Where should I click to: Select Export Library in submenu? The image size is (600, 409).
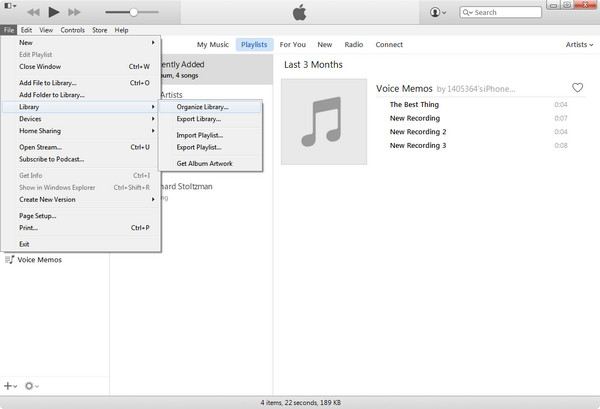(x=210, y=119)
